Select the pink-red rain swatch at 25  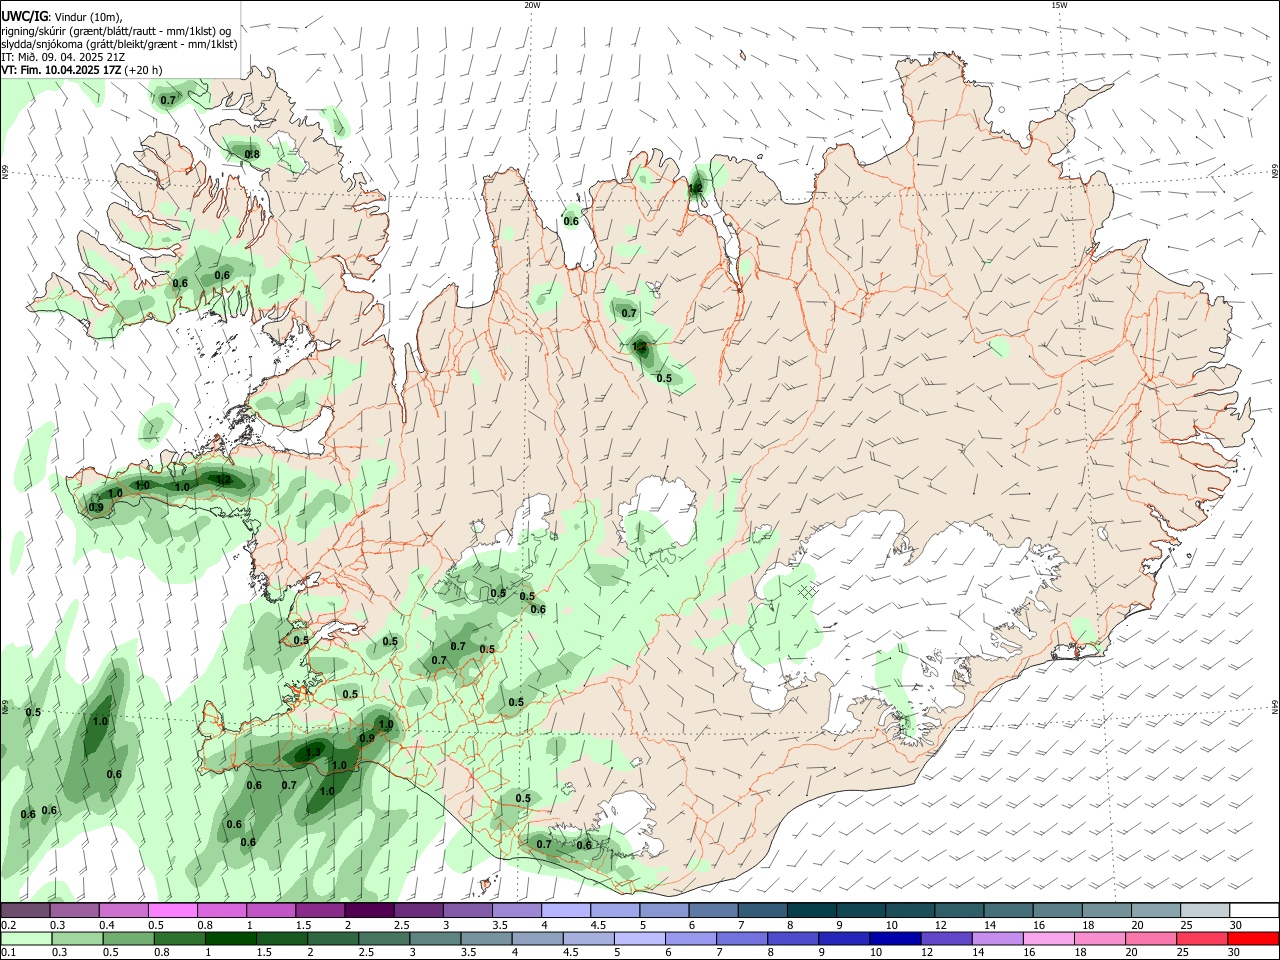(x=1202, y=938)
